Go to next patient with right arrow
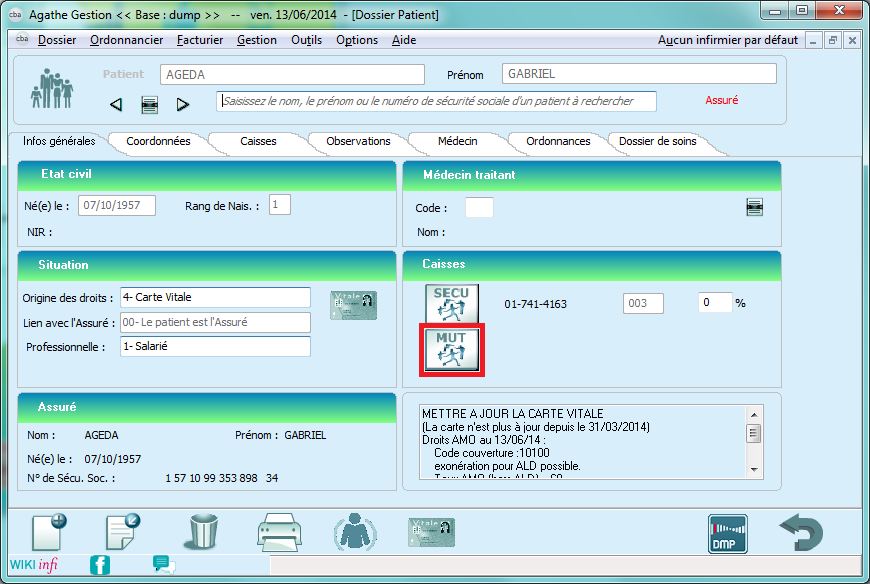This screenshot has width=870, height=584. [183, 104]
